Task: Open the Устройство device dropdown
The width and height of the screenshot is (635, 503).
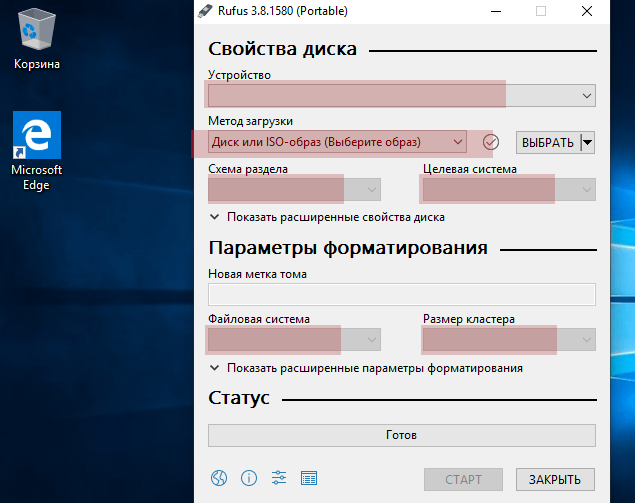Action: click(402, 96)
